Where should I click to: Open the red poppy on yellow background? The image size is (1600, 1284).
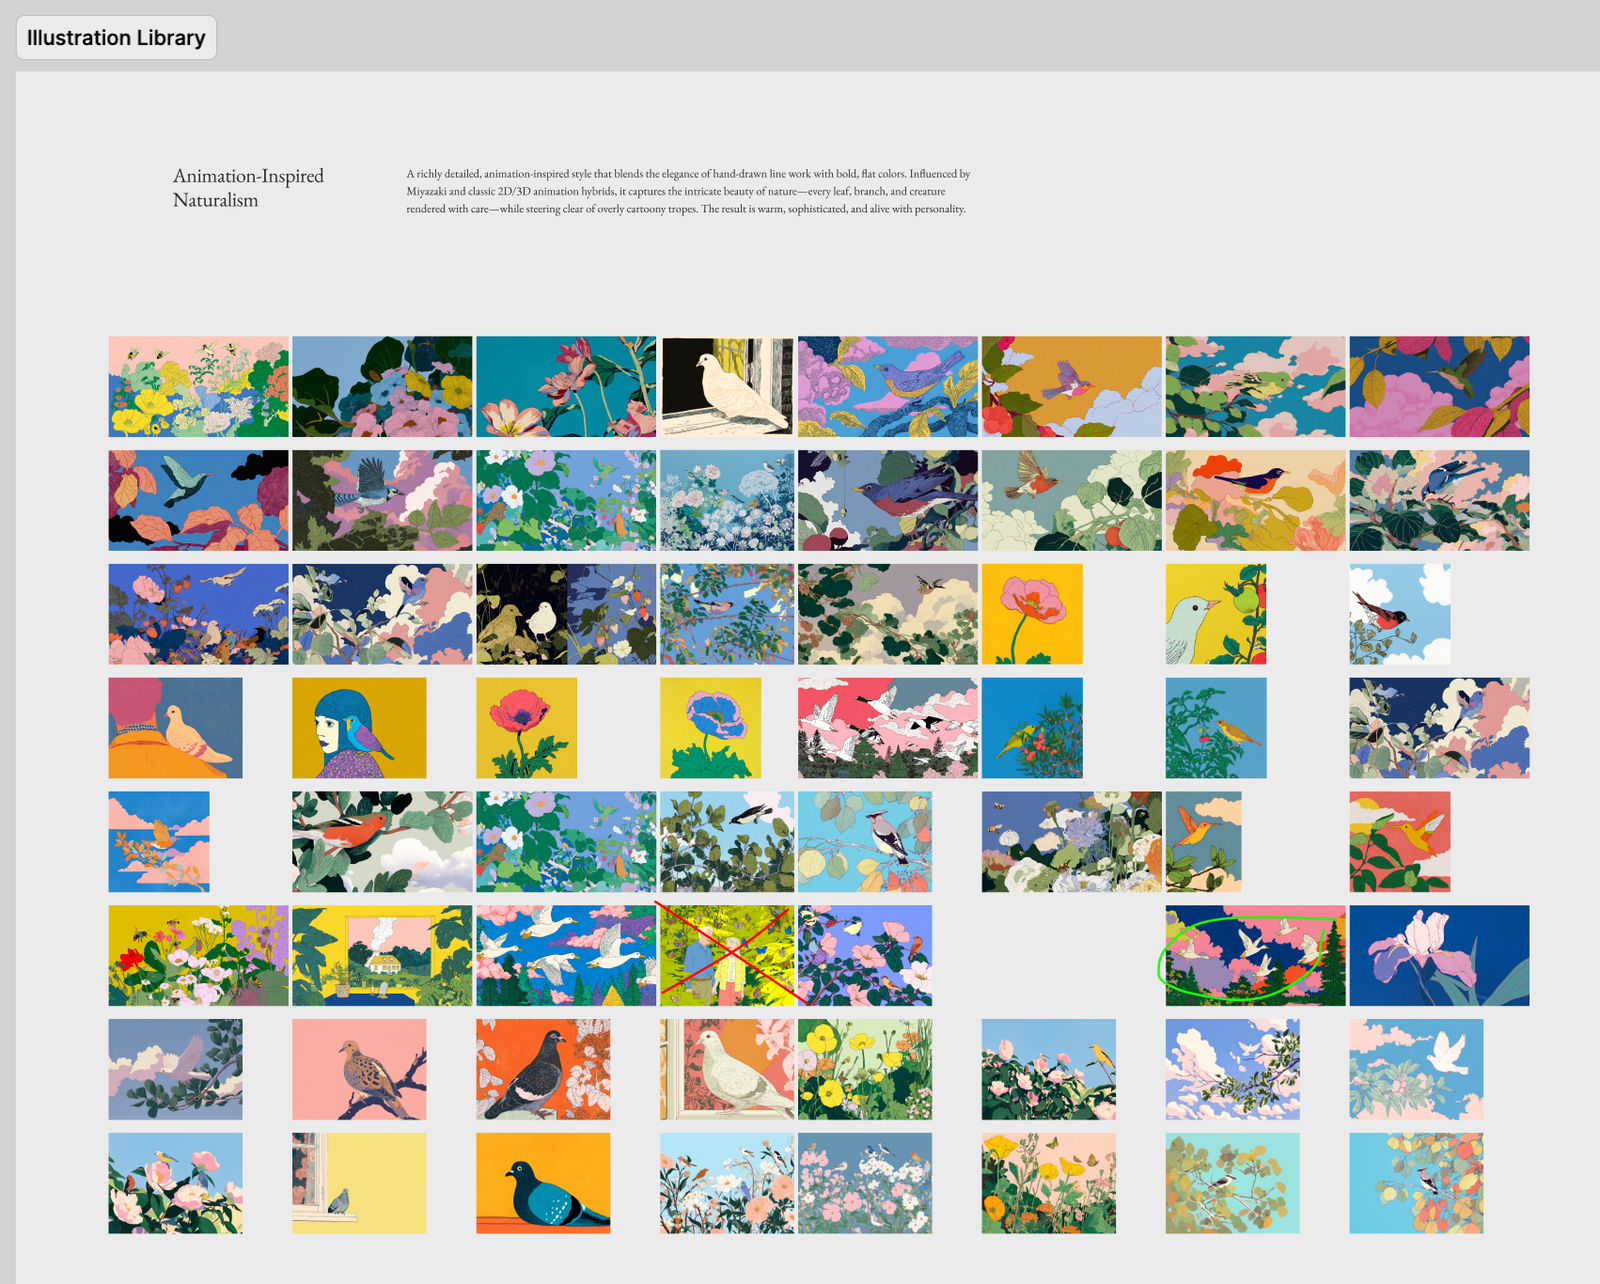pyautogui.click(x=526, y=728)
